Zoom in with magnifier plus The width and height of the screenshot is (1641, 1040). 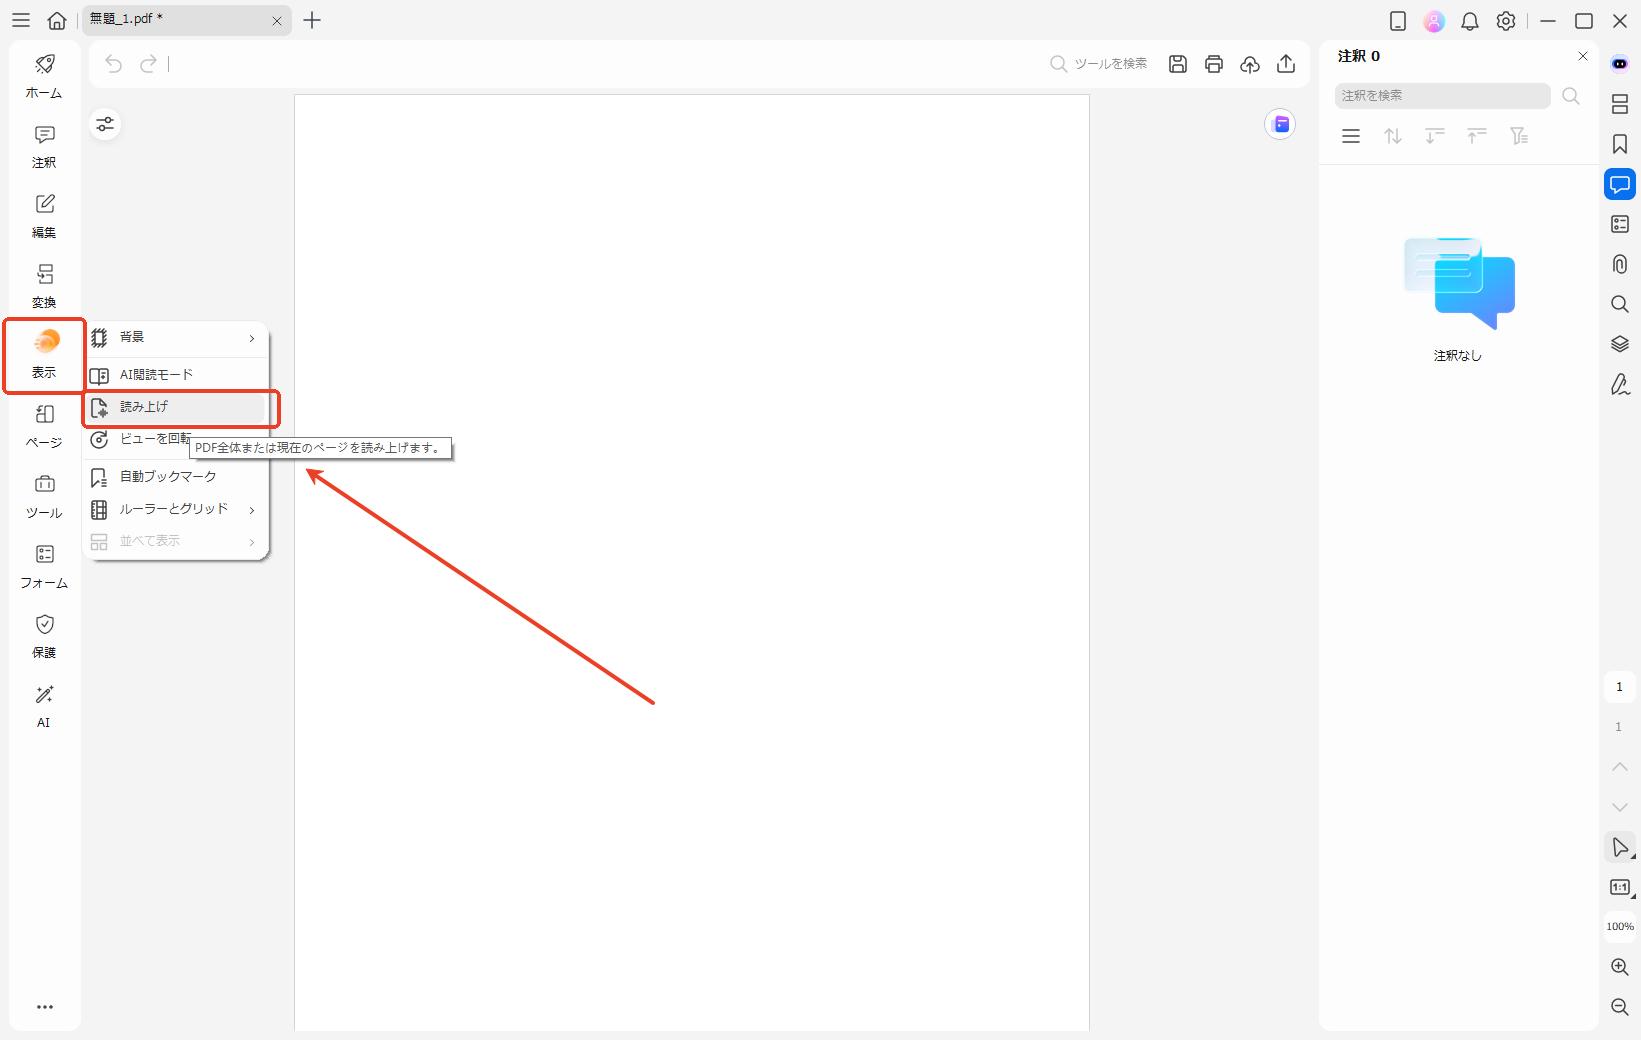pyautogui.click(x=1620, y=967)
